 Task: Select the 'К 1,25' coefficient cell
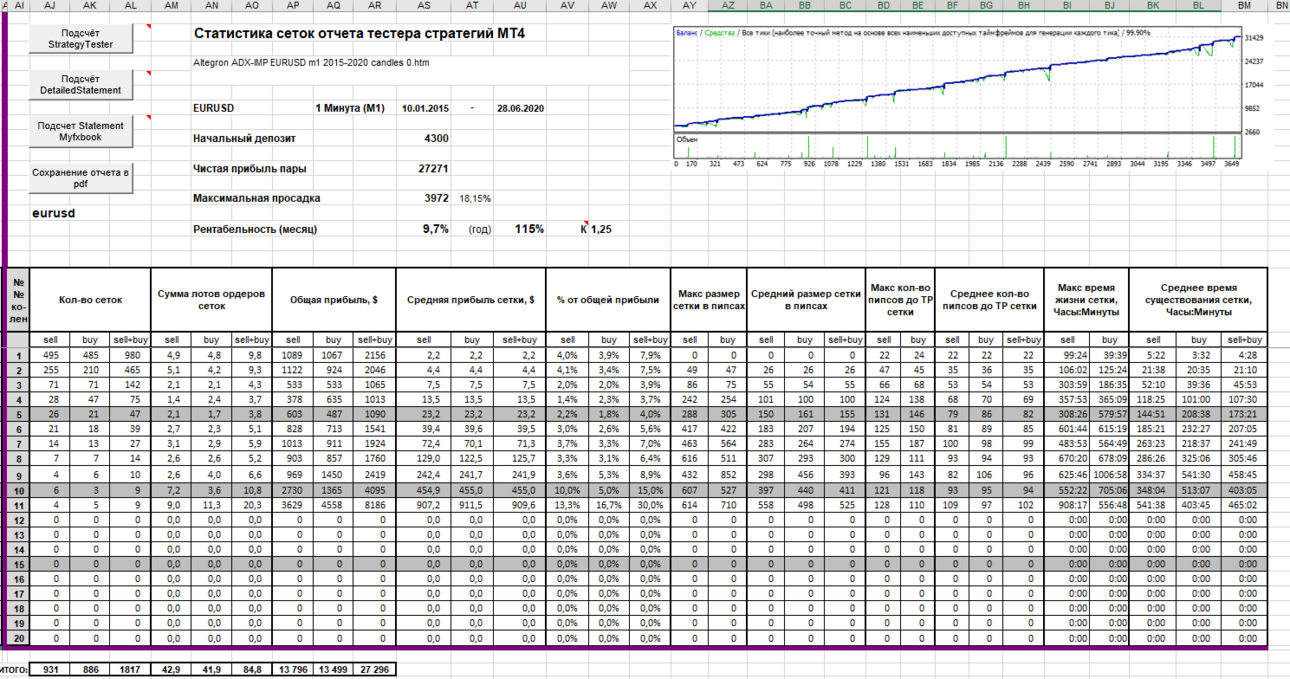point(596,229)
